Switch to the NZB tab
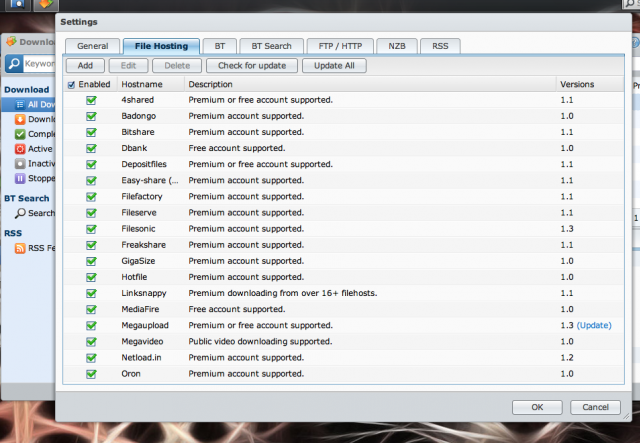640x443 pixels. [397, 46]
